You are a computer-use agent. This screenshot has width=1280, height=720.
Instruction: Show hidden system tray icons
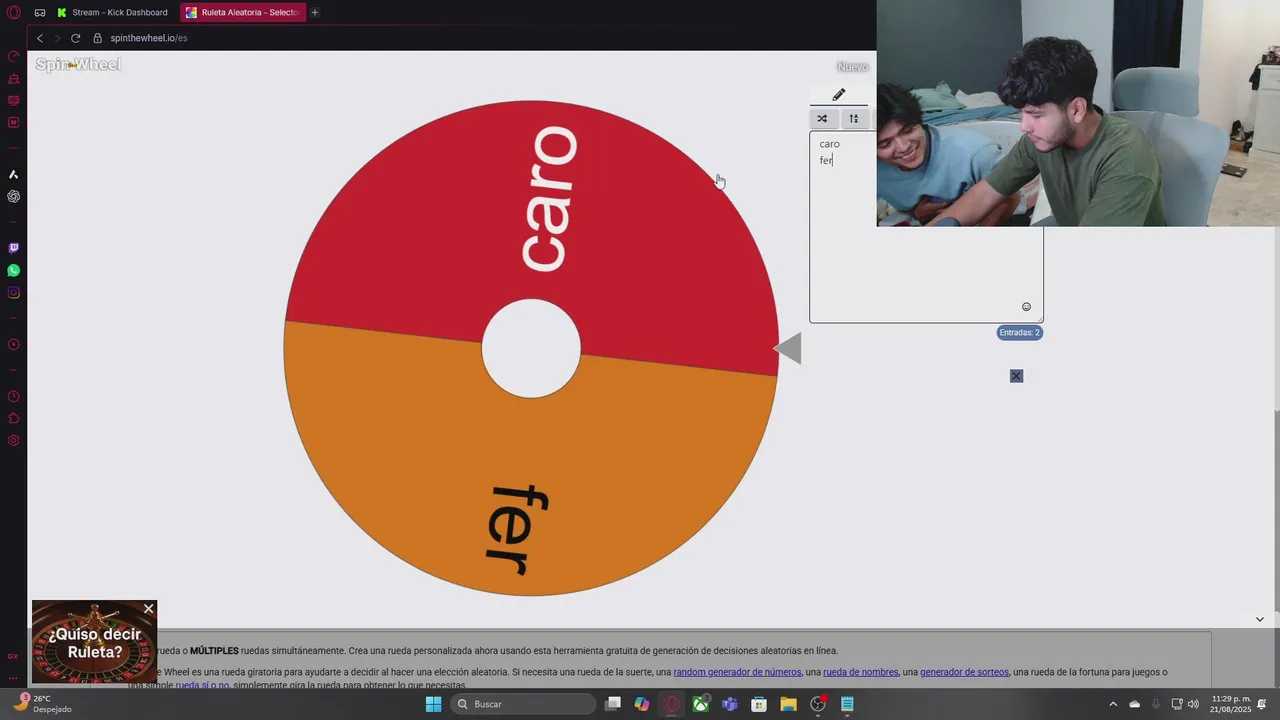(x=1113, y=704)
